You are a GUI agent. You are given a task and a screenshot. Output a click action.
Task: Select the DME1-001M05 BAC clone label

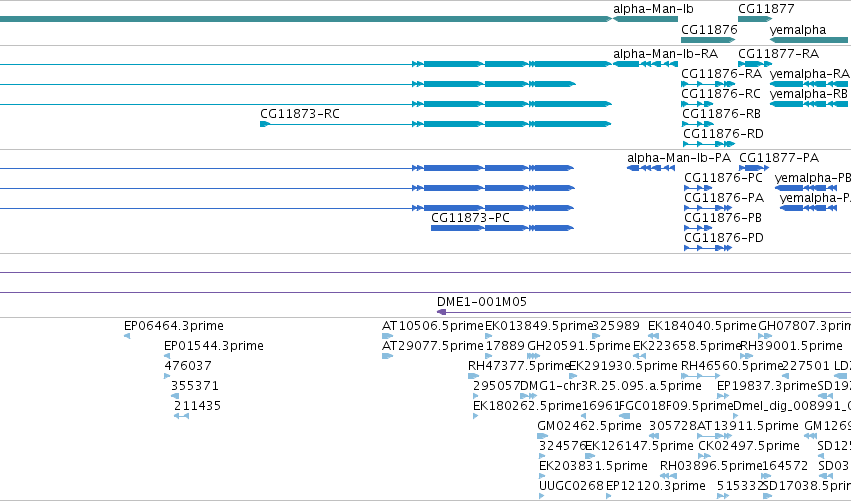[482, 302]
